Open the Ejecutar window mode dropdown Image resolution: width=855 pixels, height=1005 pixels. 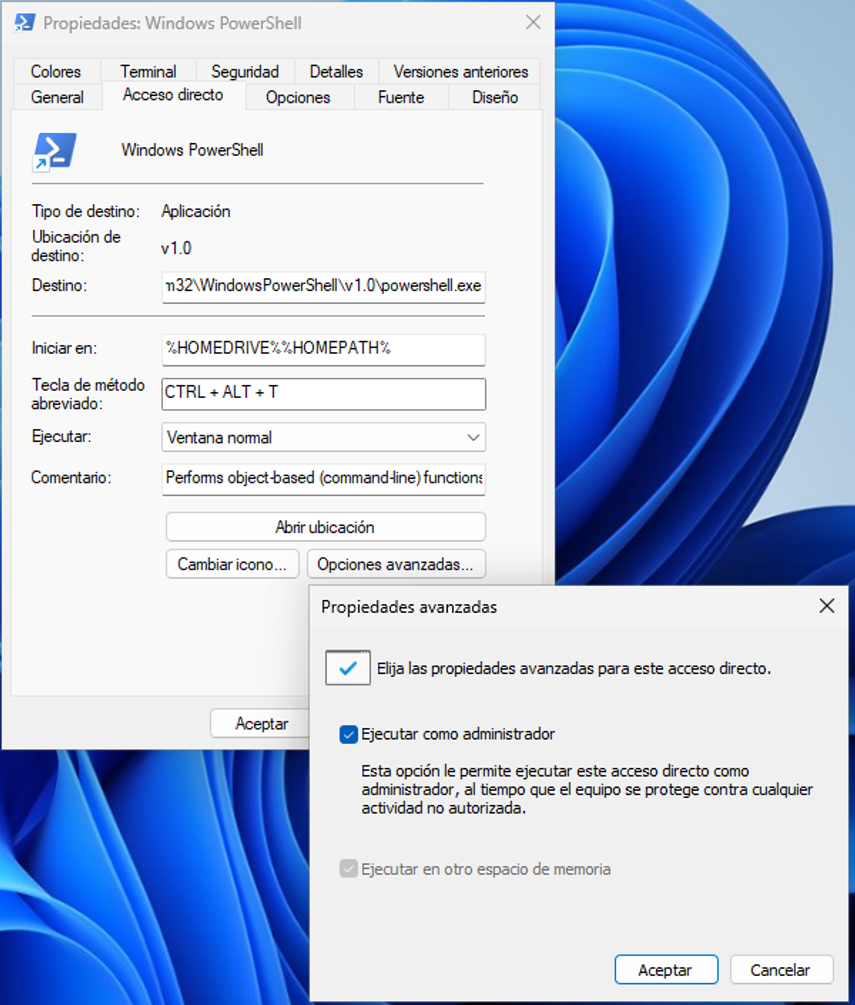pos(324,437)
